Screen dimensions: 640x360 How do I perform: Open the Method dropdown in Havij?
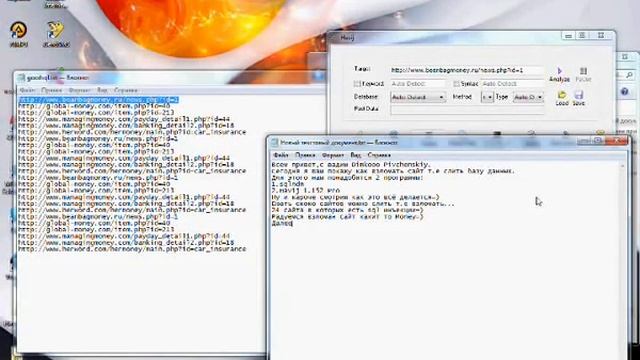(x=487, y=97)
